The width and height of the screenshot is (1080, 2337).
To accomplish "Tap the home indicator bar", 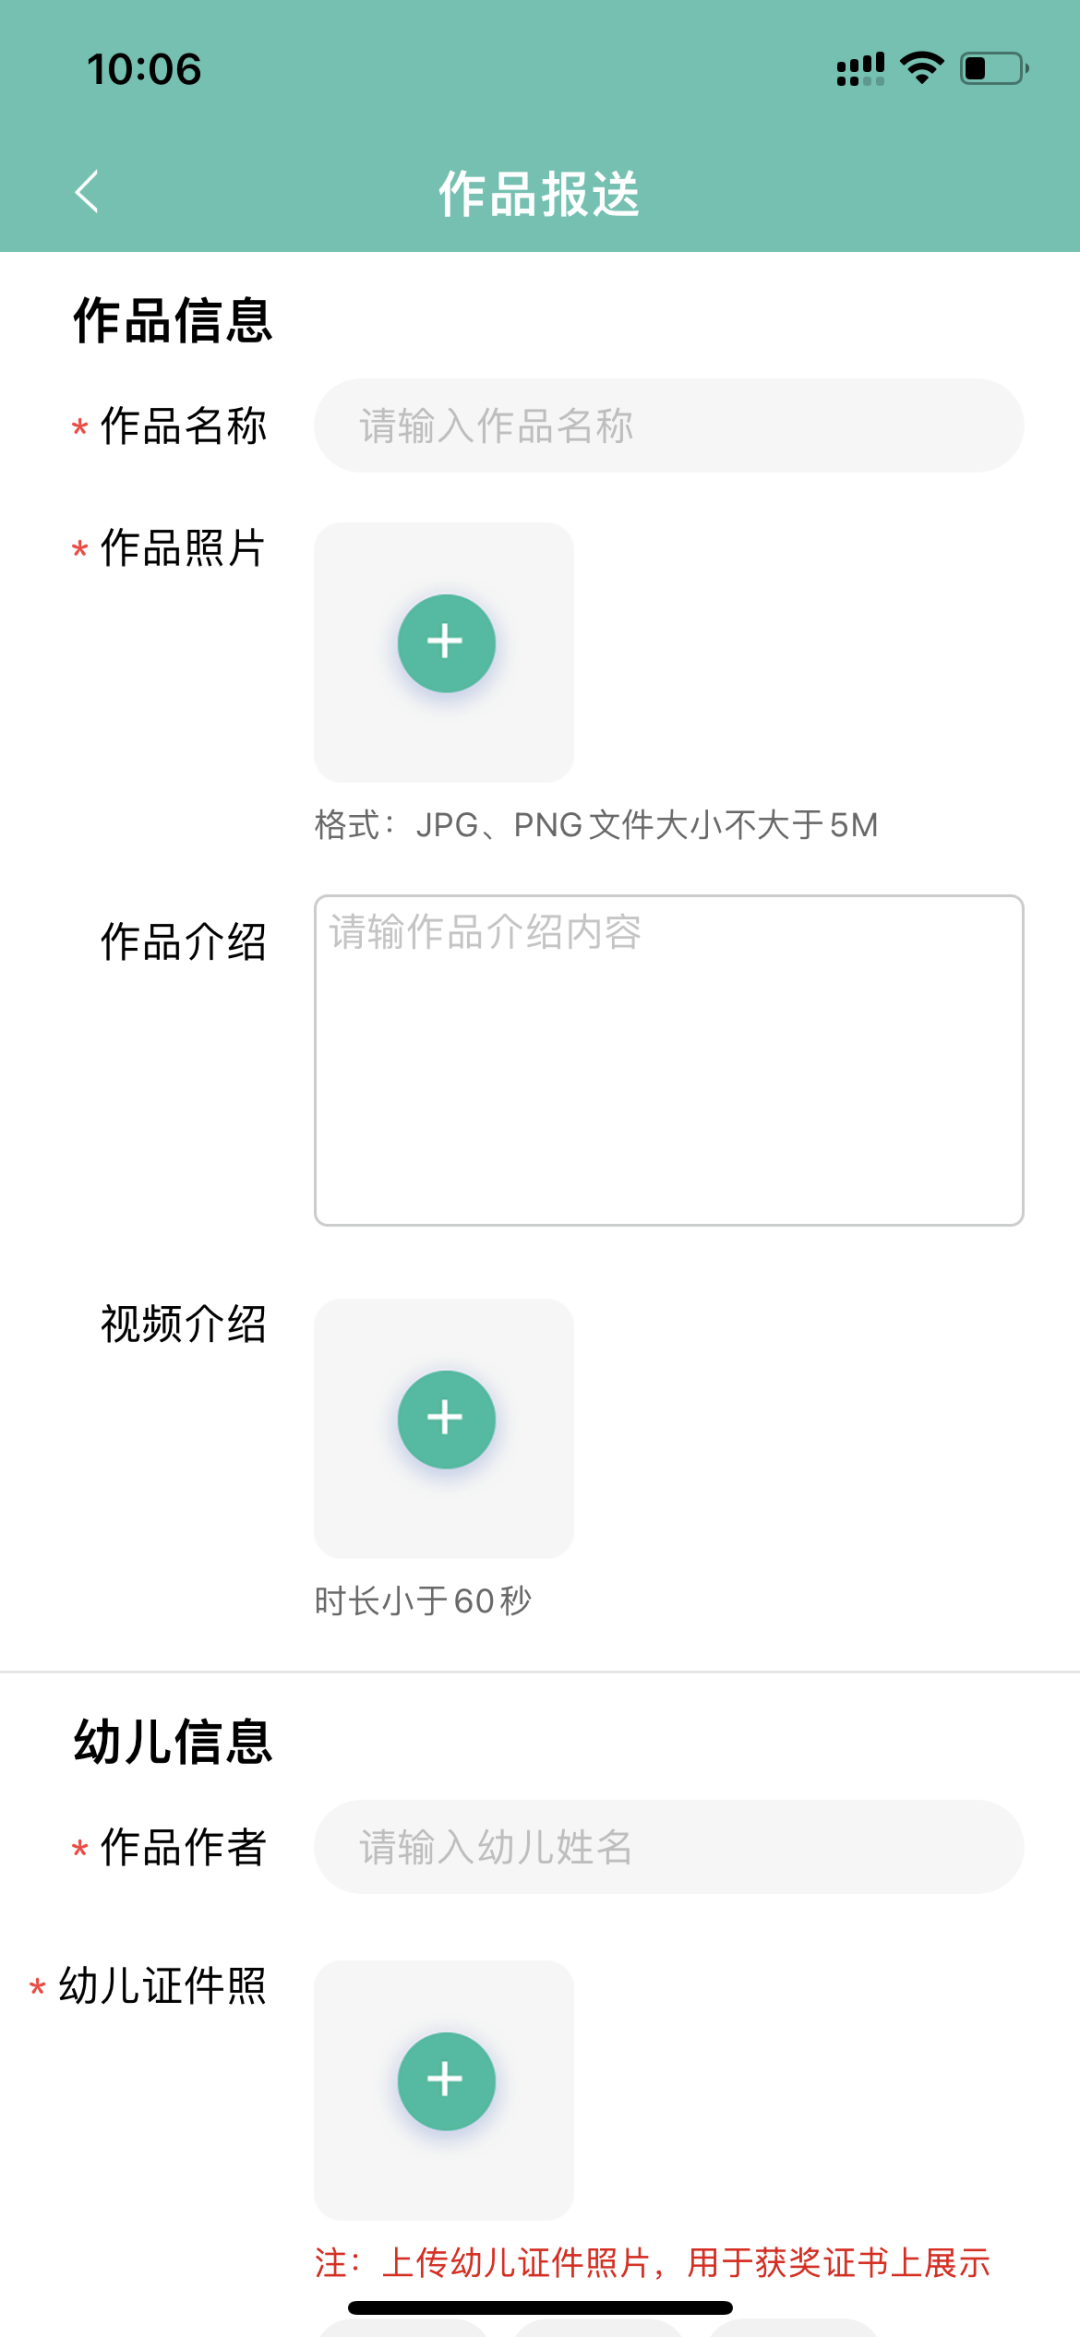I will tap(540, 2308).
